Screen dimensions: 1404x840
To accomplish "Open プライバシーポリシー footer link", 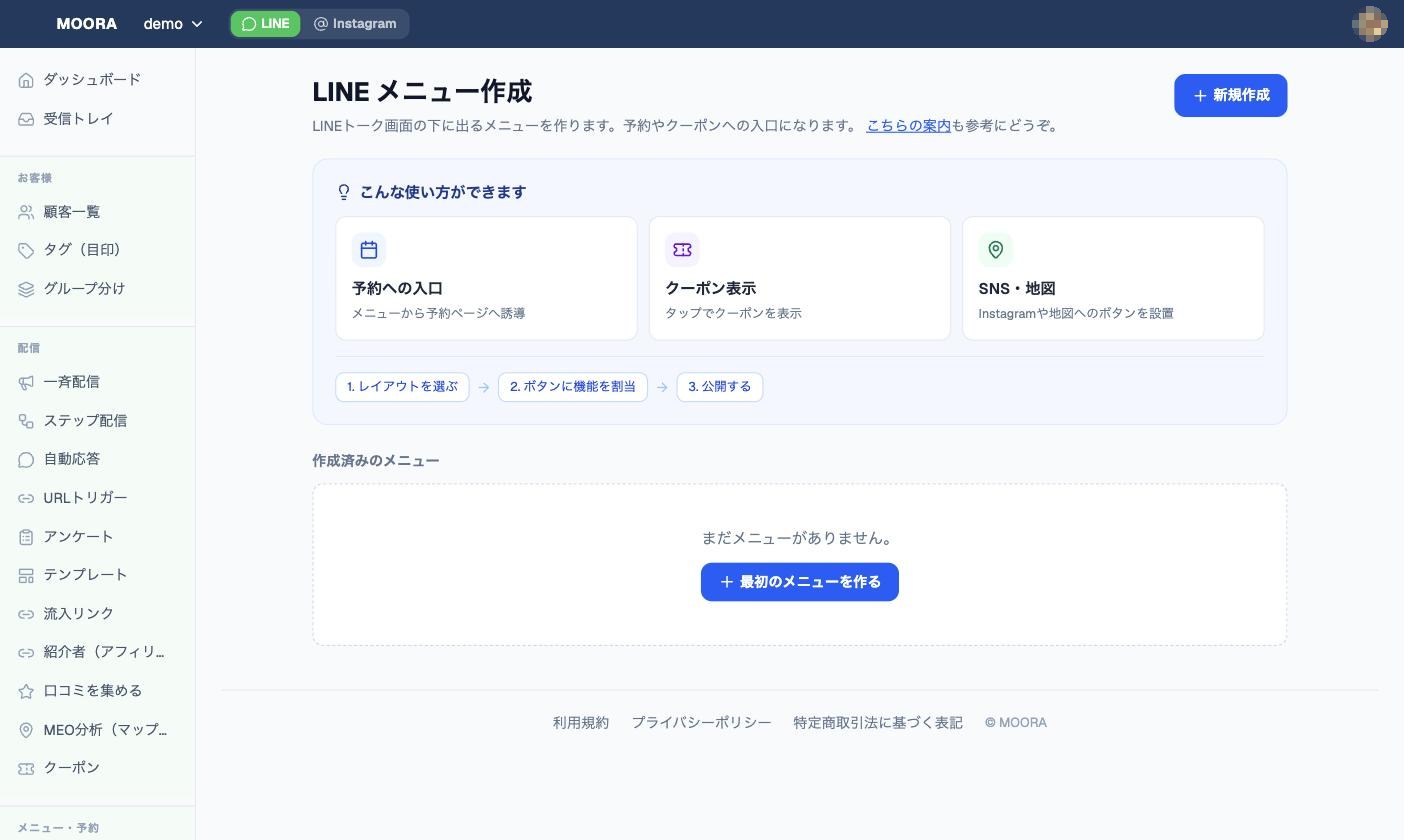I will click(701, 723).
